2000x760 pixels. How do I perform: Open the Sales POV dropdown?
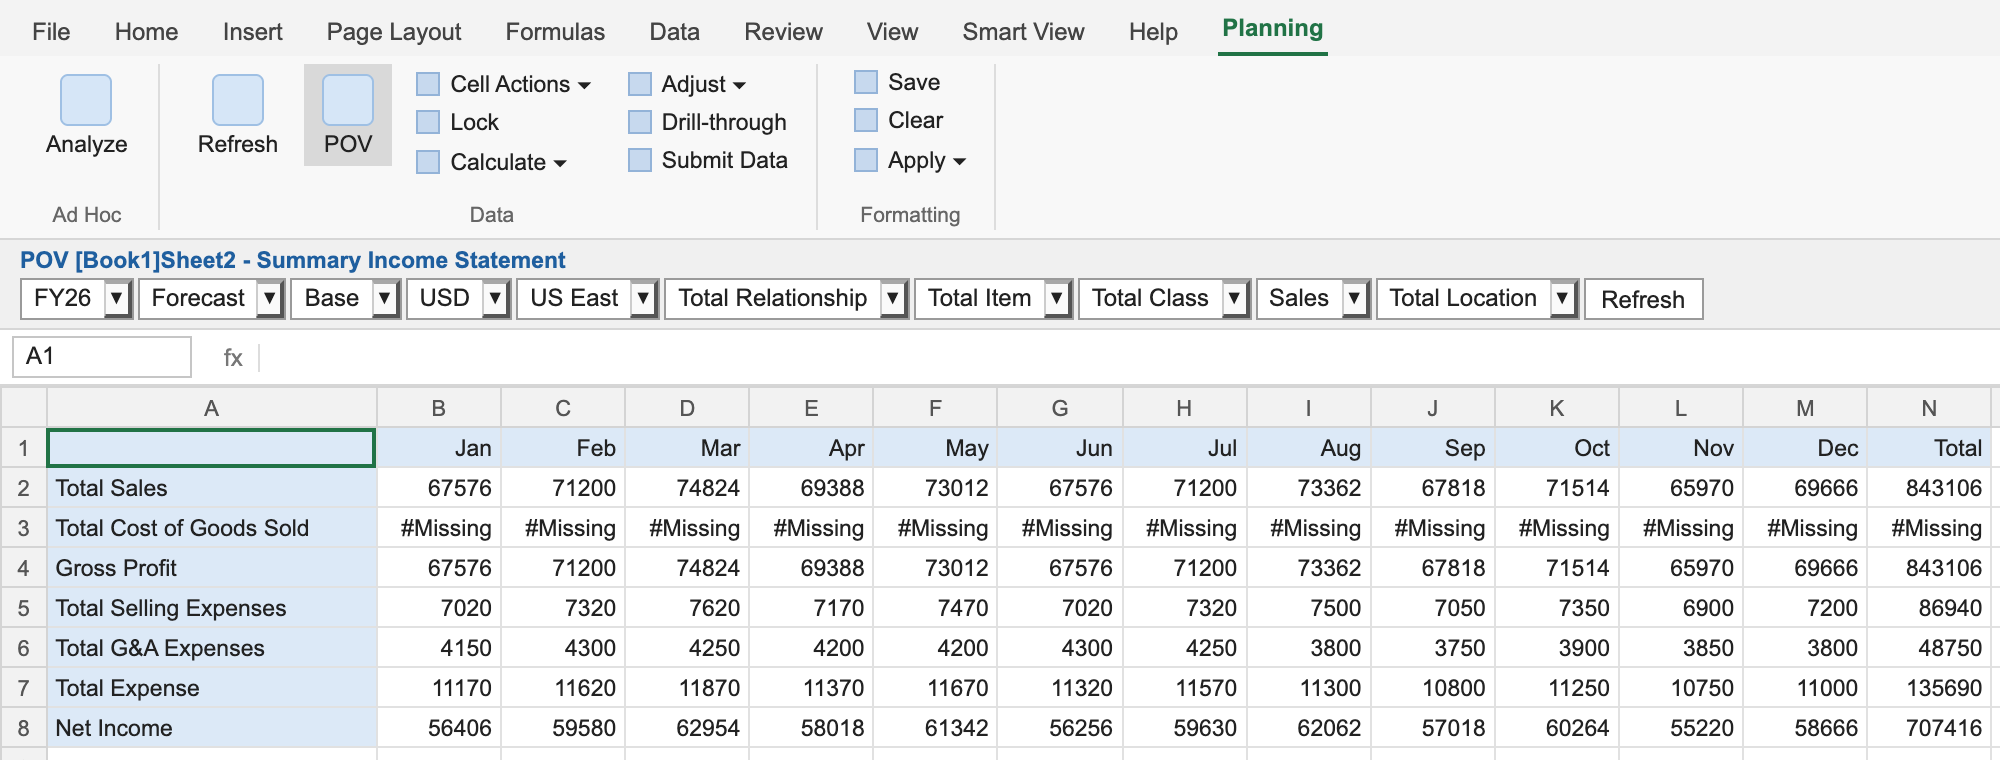[1355, 299]
